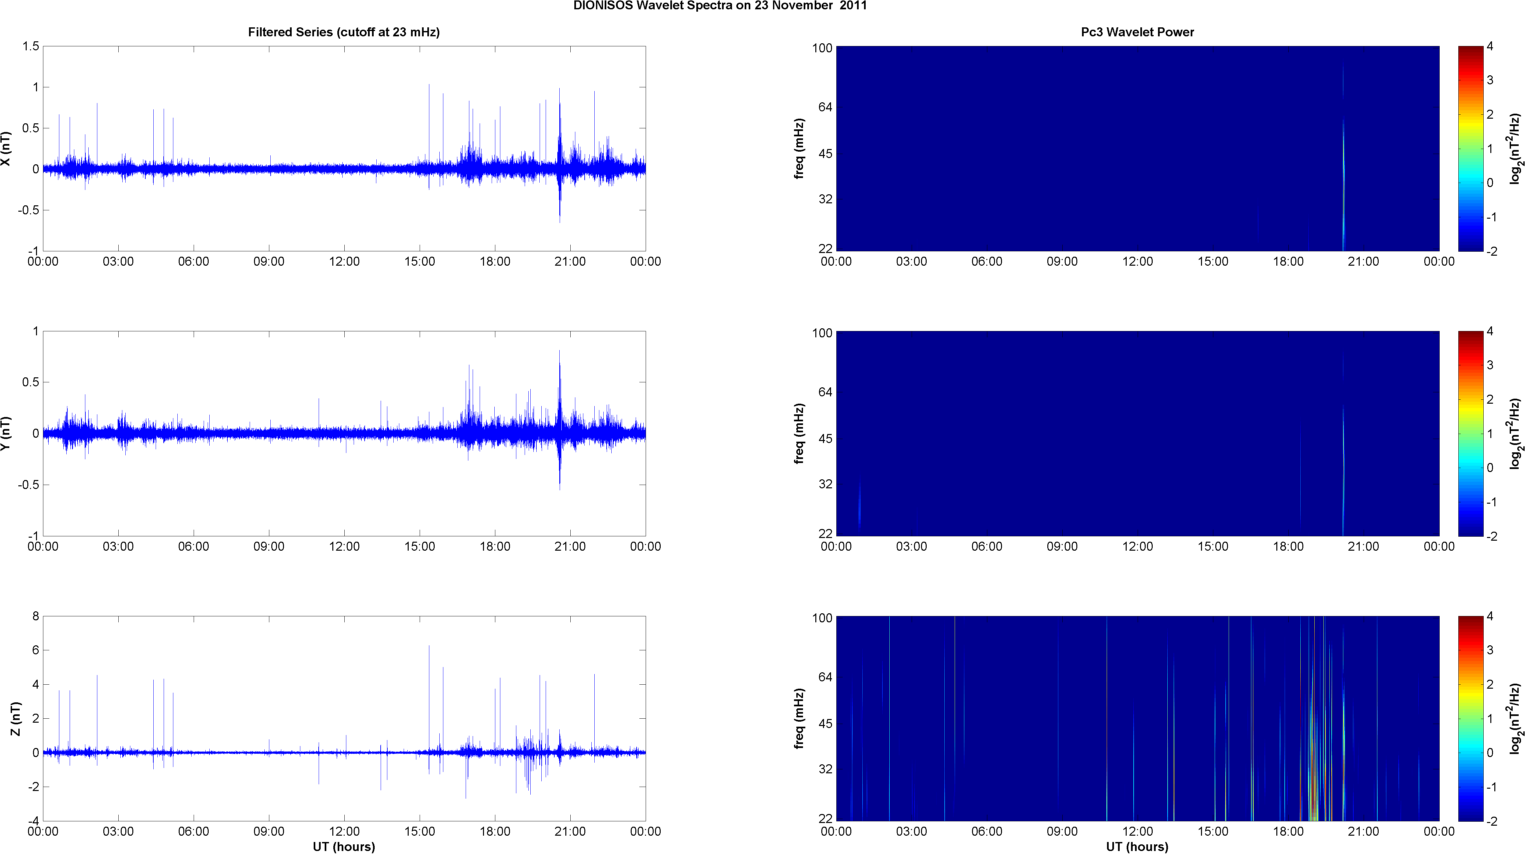Image resolution: width=1525 pixels, height=854 pixels.
Task: Click the X component wavelet power spectrogram
Action: (x=1137, y=149)
